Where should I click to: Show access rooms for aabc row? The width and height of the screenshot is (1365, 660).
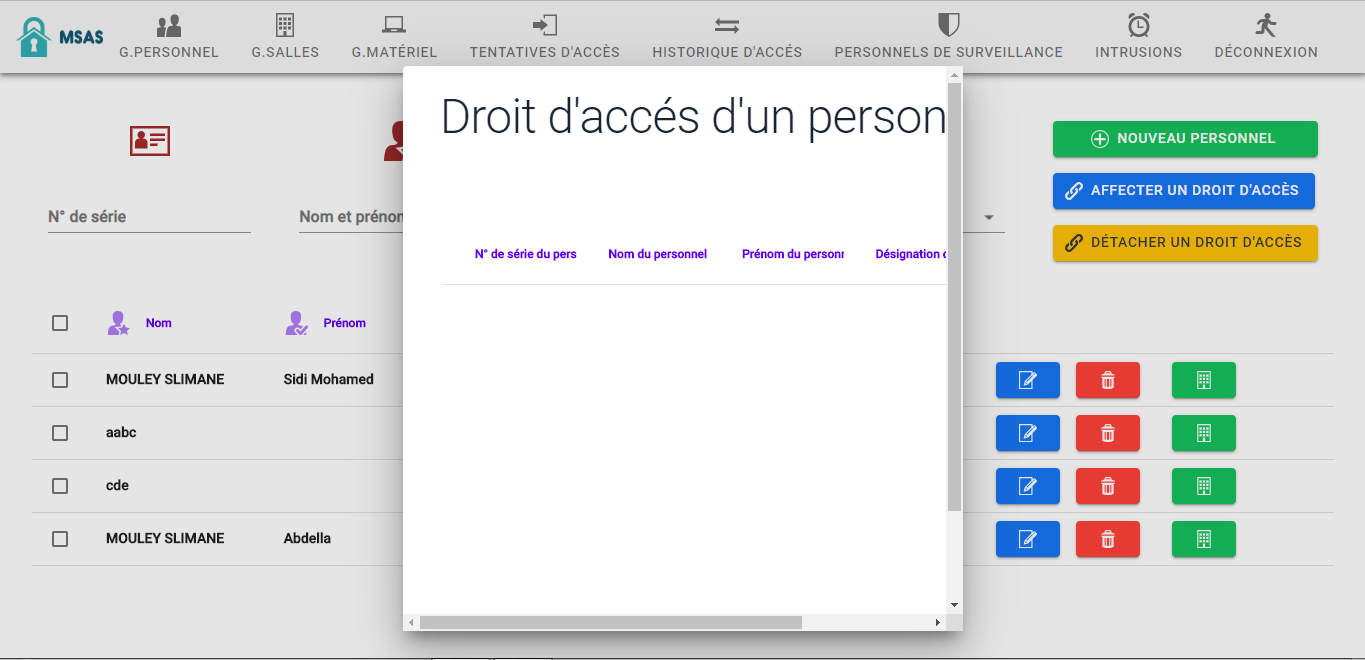click(1203, 433)
